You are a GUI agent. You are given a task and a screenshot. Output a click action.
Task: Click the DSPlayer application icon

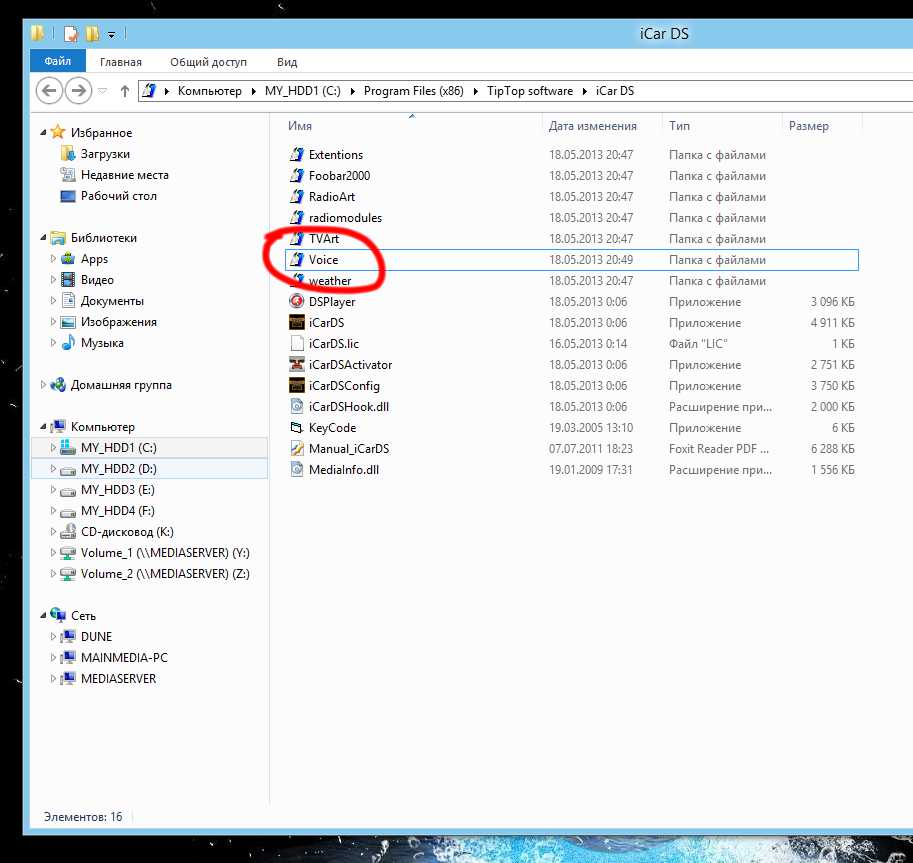296,302
